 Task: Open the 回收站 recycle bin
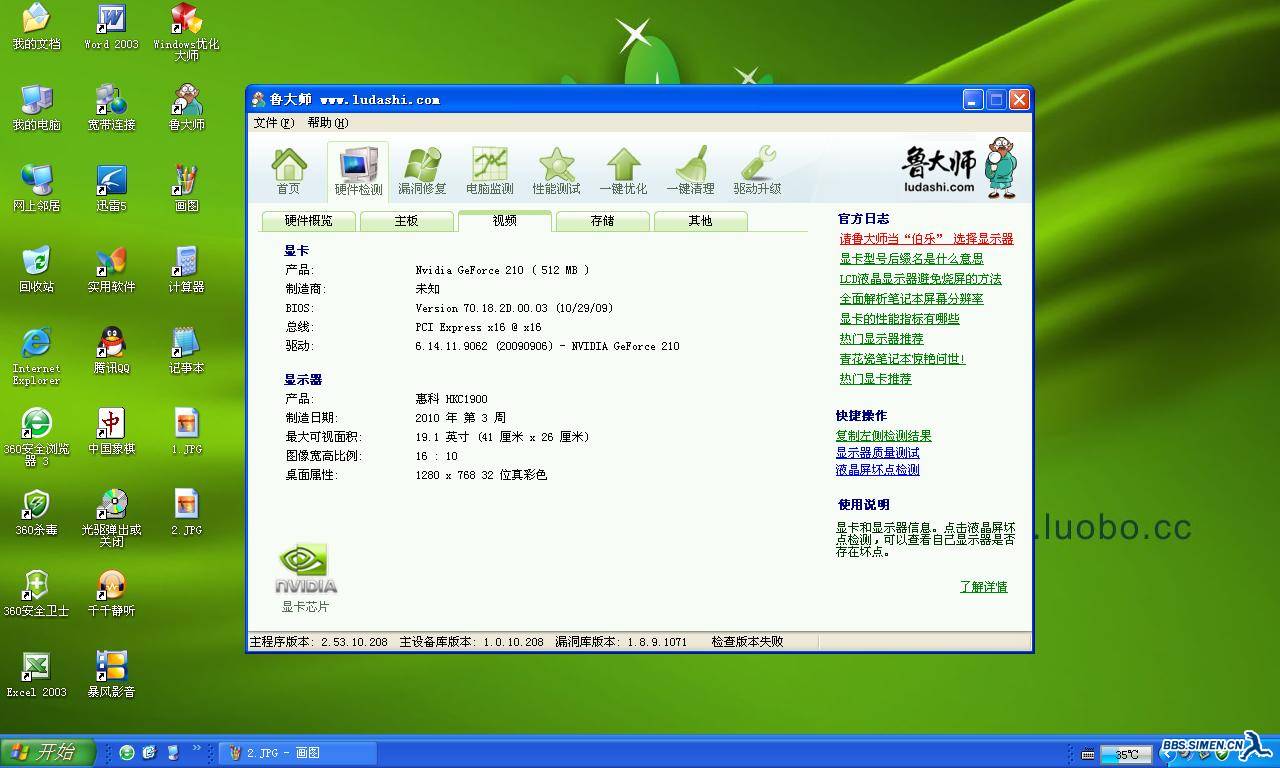tap(36, 270)
